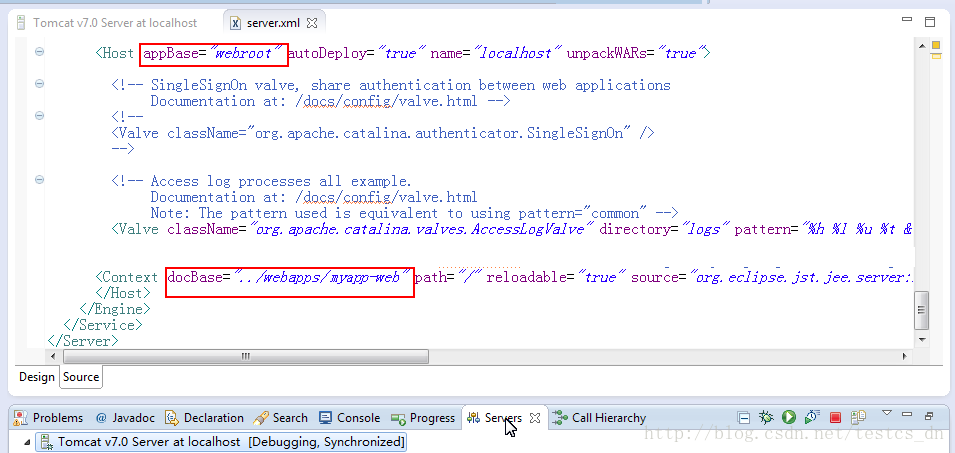Close the server.xml editor tab
Image resolution: width=955 pixels, height=453 pixels.
pyautogui.click(x=312, y=23)
